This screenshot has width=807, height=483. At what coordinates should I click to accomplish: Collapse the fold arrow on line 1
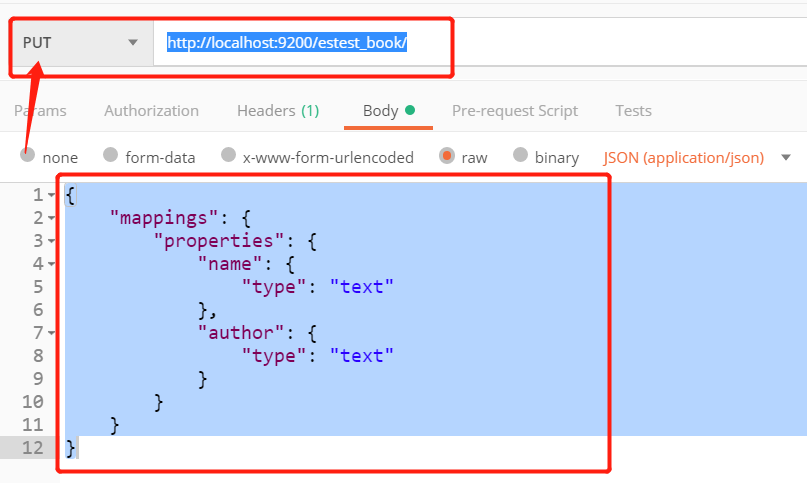(x=51, y=195)
